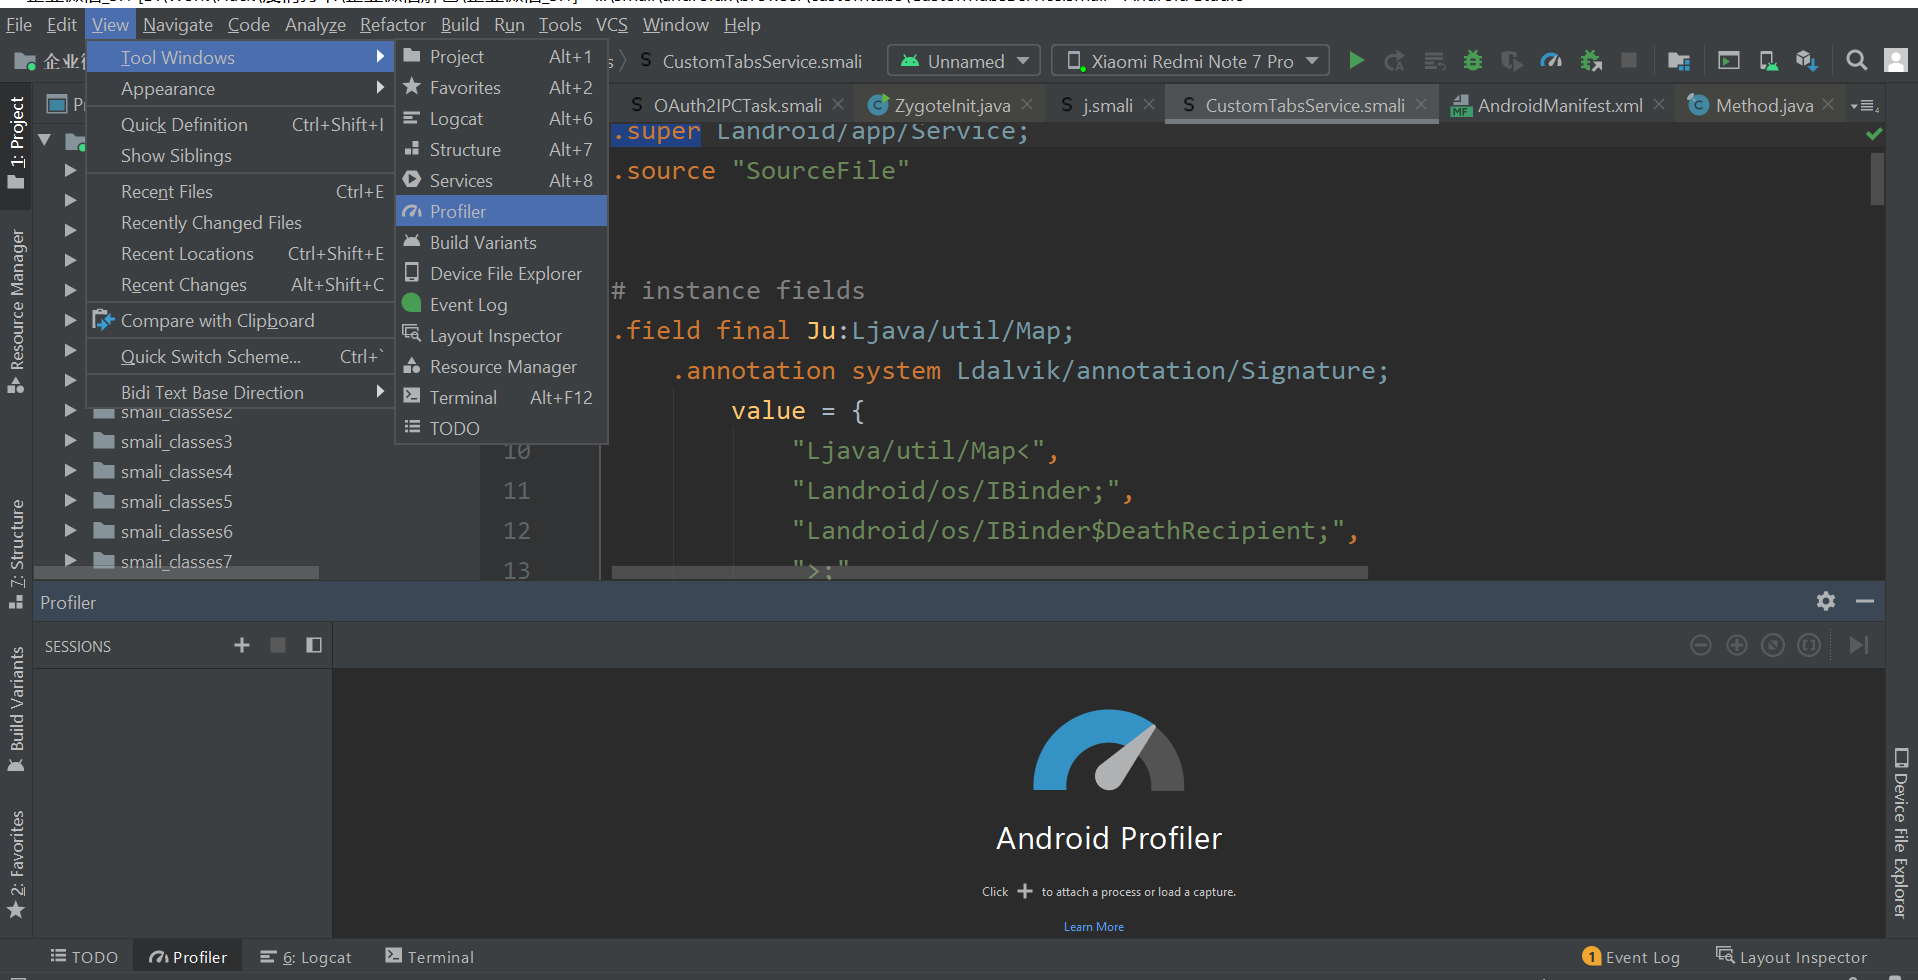Screen dimensions: 1918x980
Task: Click Attach Debugger to Android Process icon
Action: coord(1590,61)
